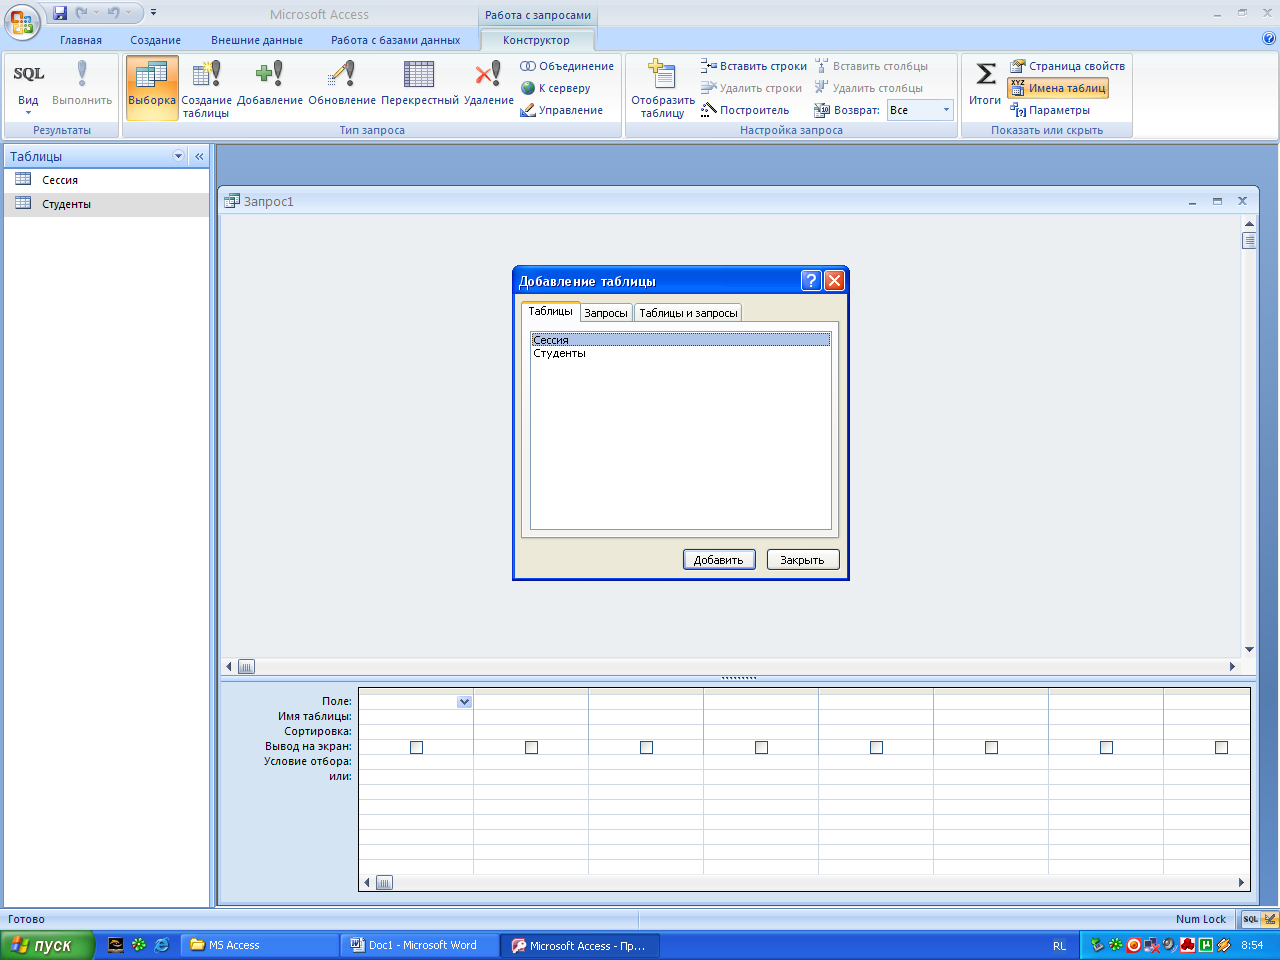Switch to Таблицы и запросы tab
Screen dimensions: 1280x960
coord(688,313)
